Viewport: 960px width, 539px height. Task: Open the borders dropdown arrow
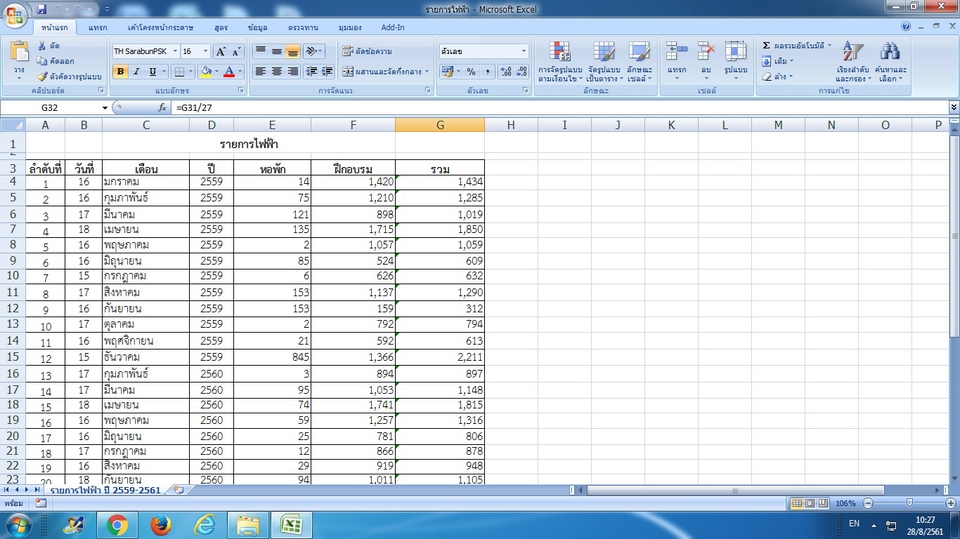click(190, 72)
